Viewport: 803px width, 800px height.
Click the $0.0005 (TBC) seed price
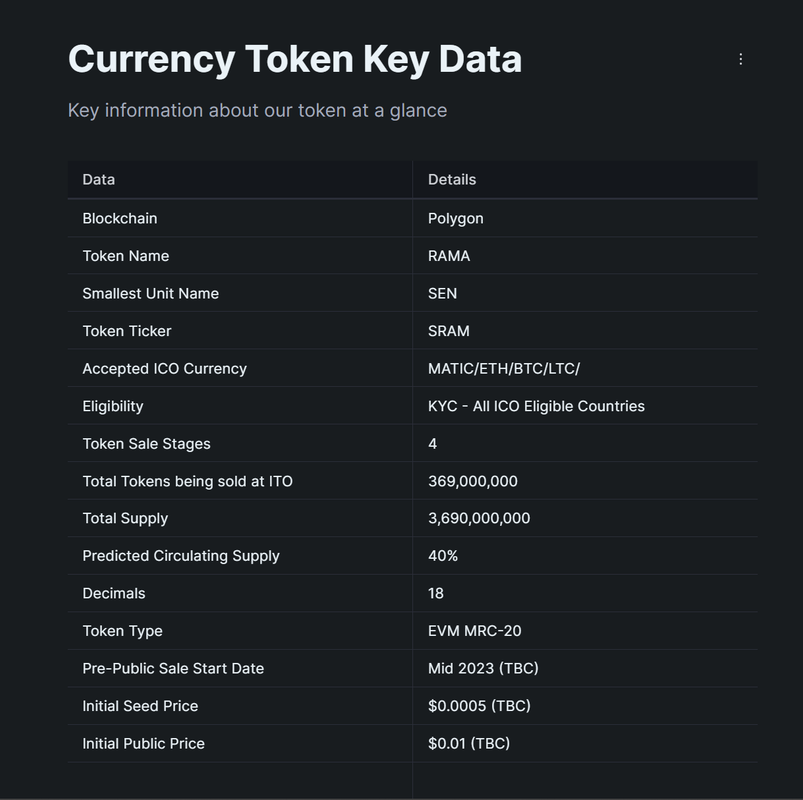[x=479, y=706]
